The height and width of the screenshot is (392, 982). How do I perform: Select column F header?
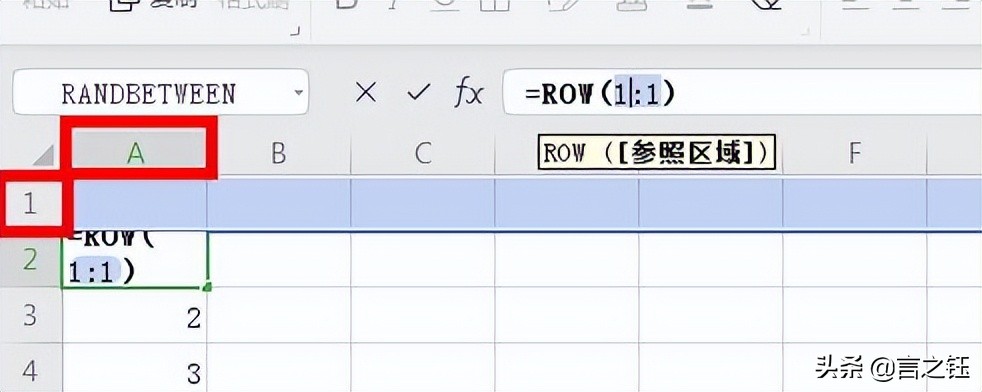click(854, 153)
